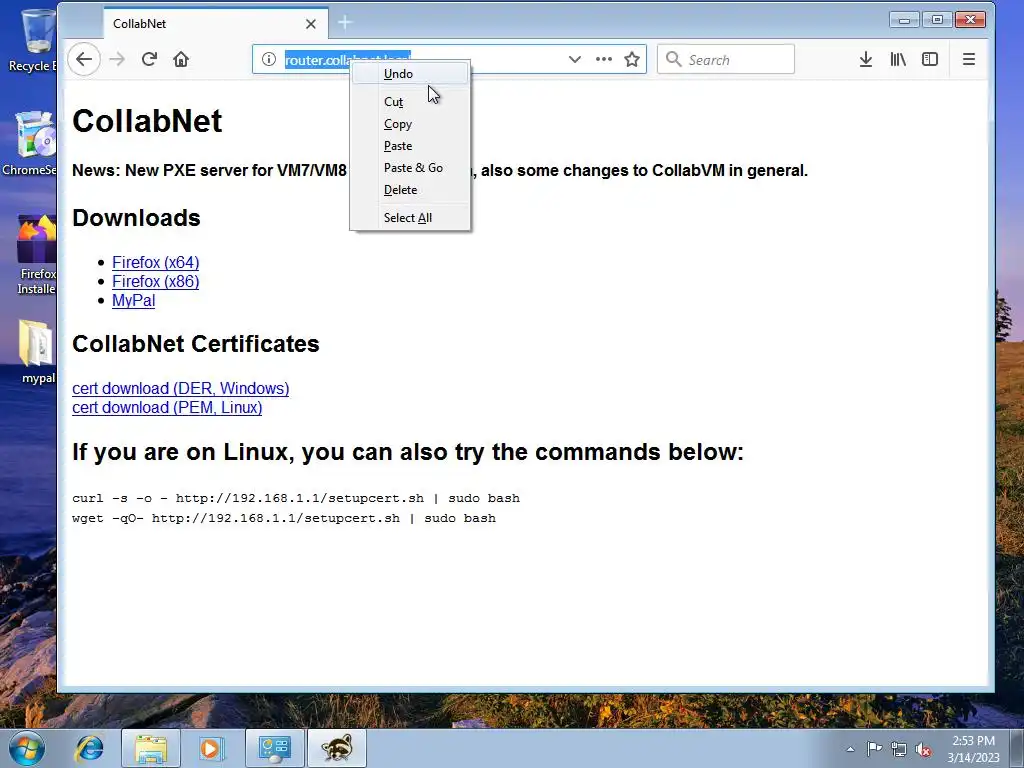Choose Paste in the context menu

tap(410, 146)
